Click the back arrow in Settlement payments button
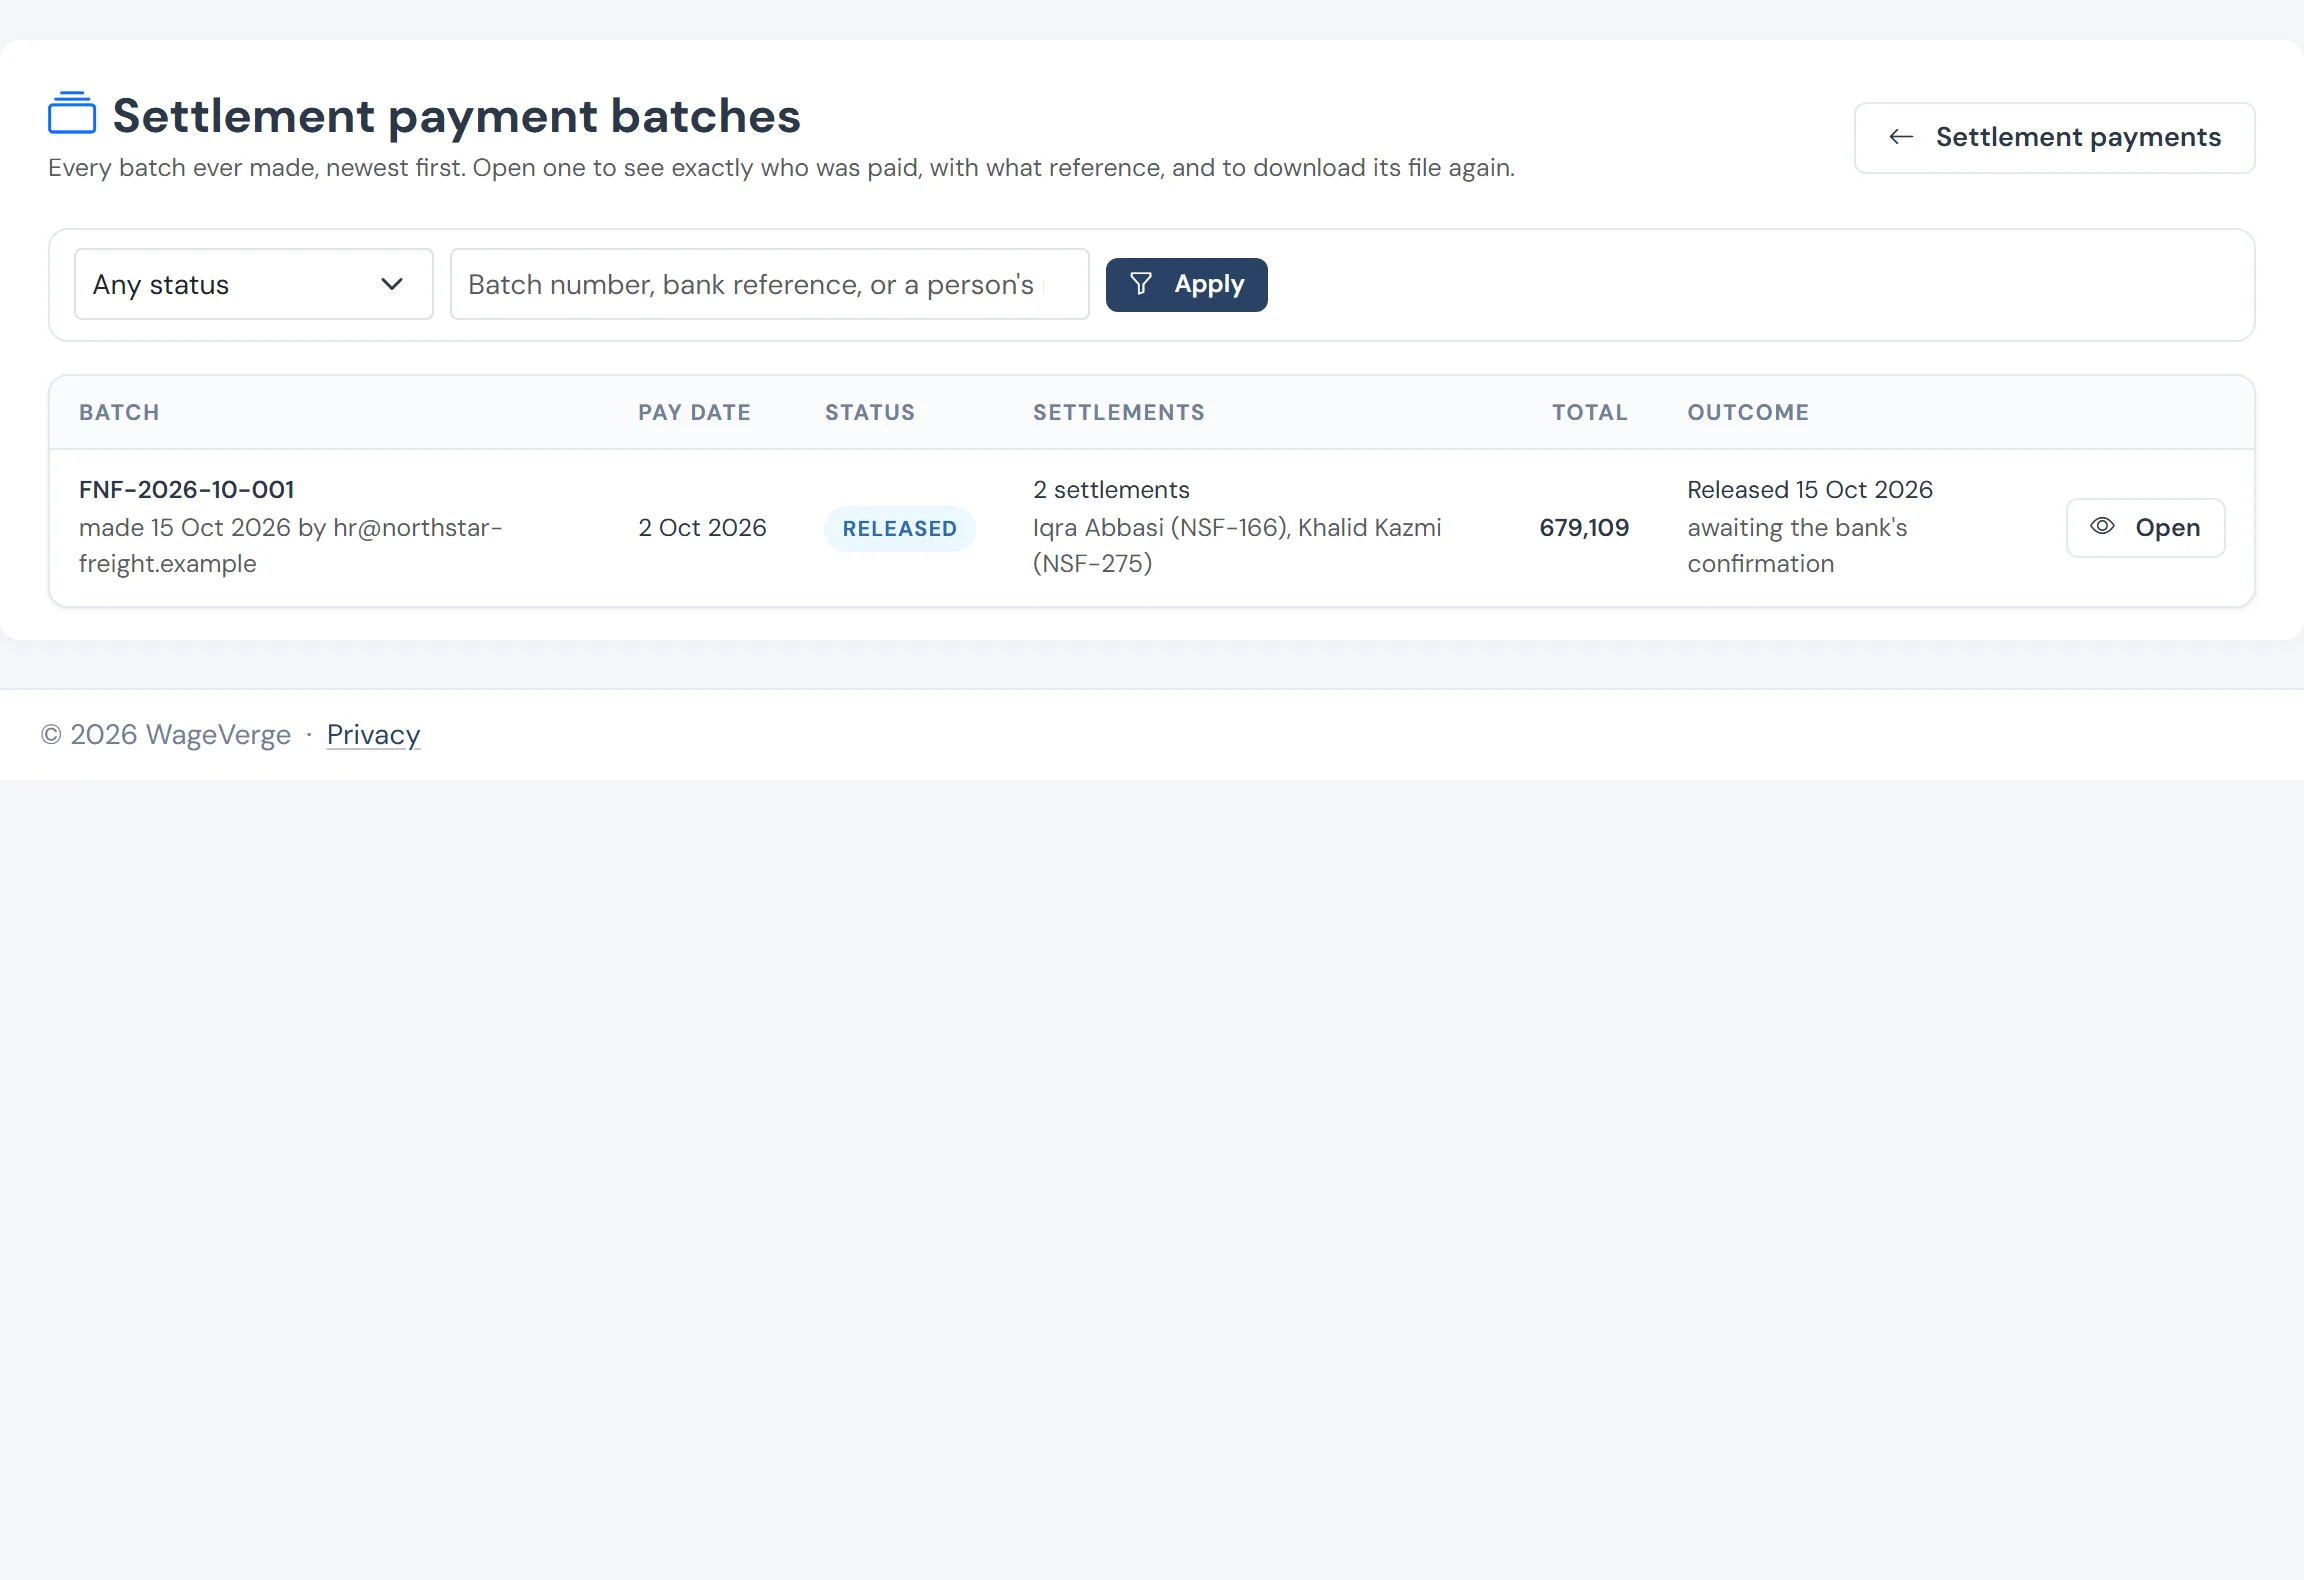The image size is (2304, 1580). click(x=1901, y=137)
